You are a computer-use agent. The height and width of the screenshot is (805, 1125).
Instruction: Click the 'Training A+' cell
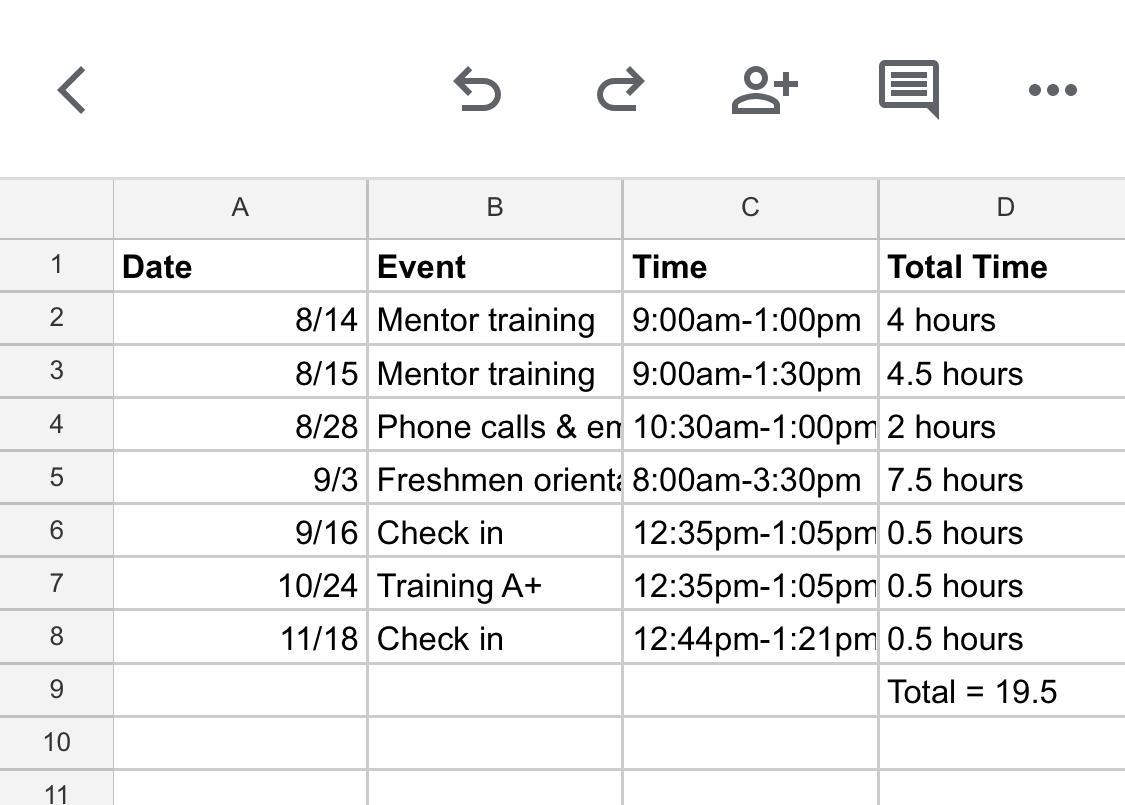click(x=494, y=585)
